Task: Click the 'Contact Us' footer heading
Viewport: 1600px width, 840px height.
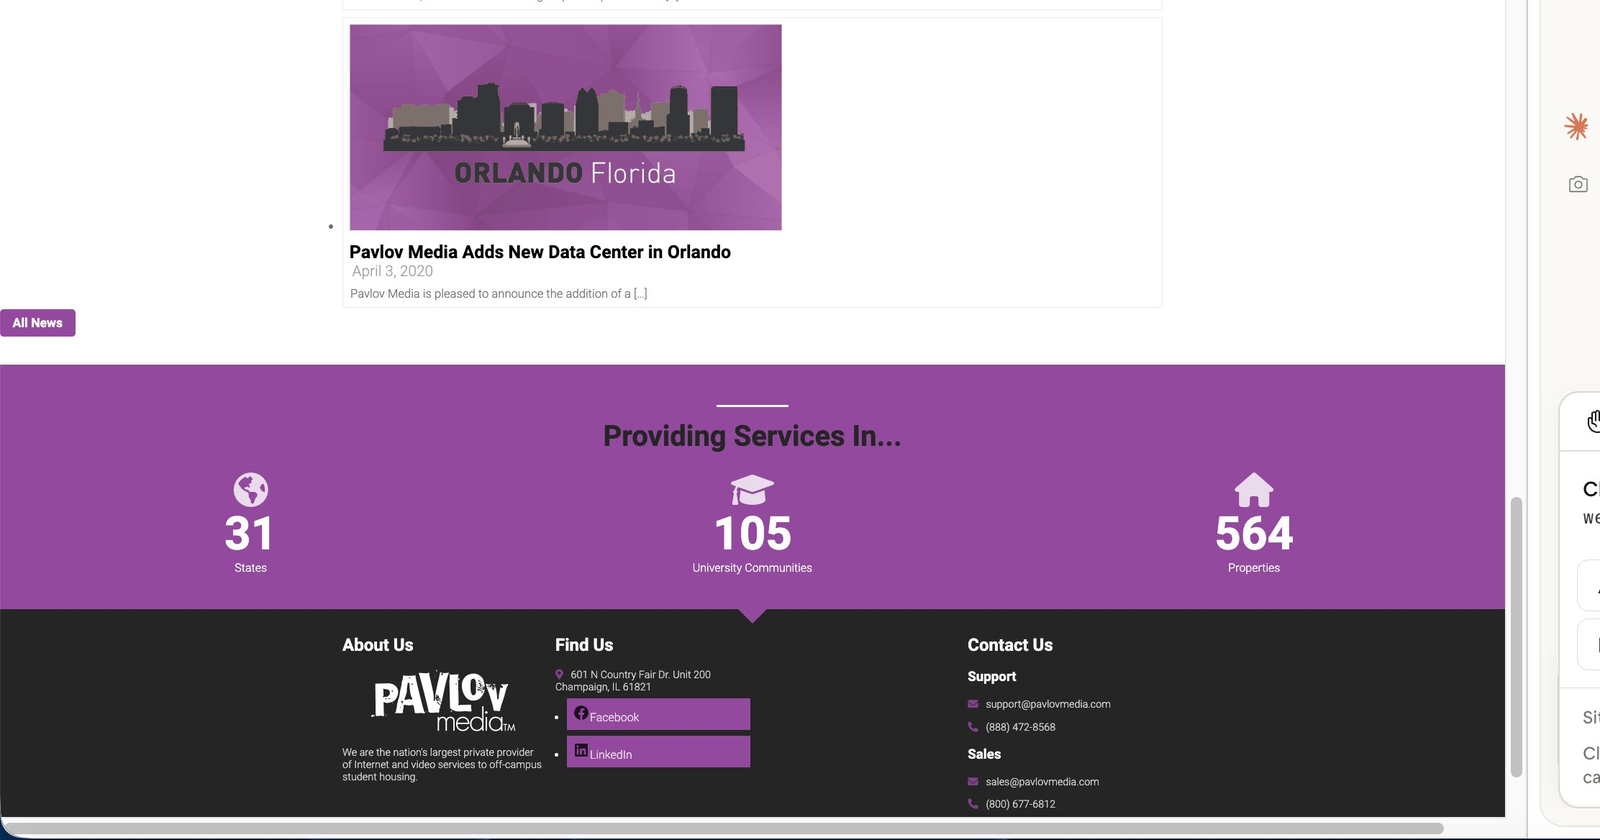Action: (1010, 645)
